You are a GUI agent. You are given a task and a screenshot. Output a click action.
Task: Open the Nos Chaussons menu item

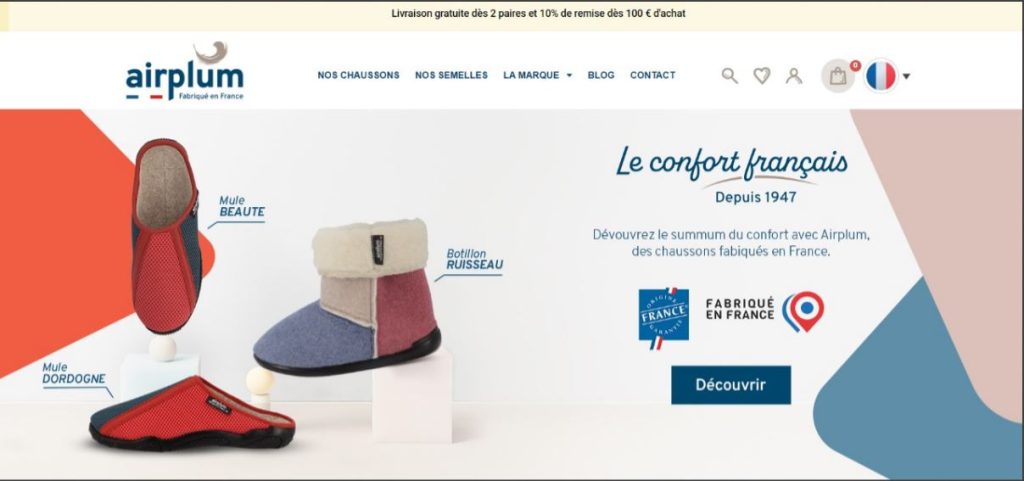[x=359, y=76]
